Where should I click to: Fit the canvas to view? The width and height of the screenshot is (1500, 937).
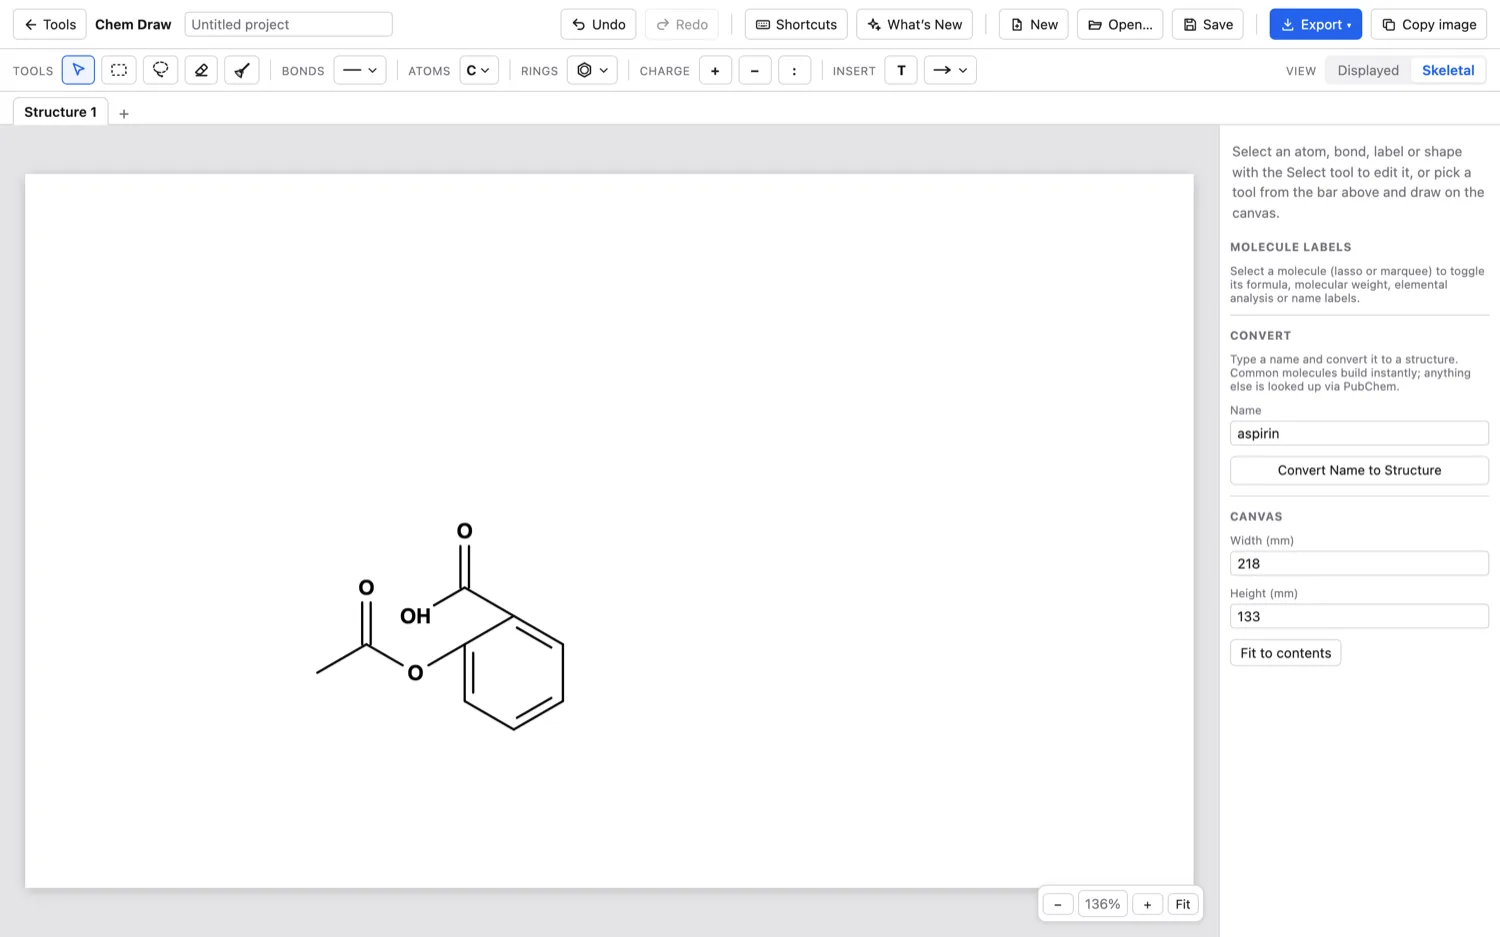pos(1183,904)
